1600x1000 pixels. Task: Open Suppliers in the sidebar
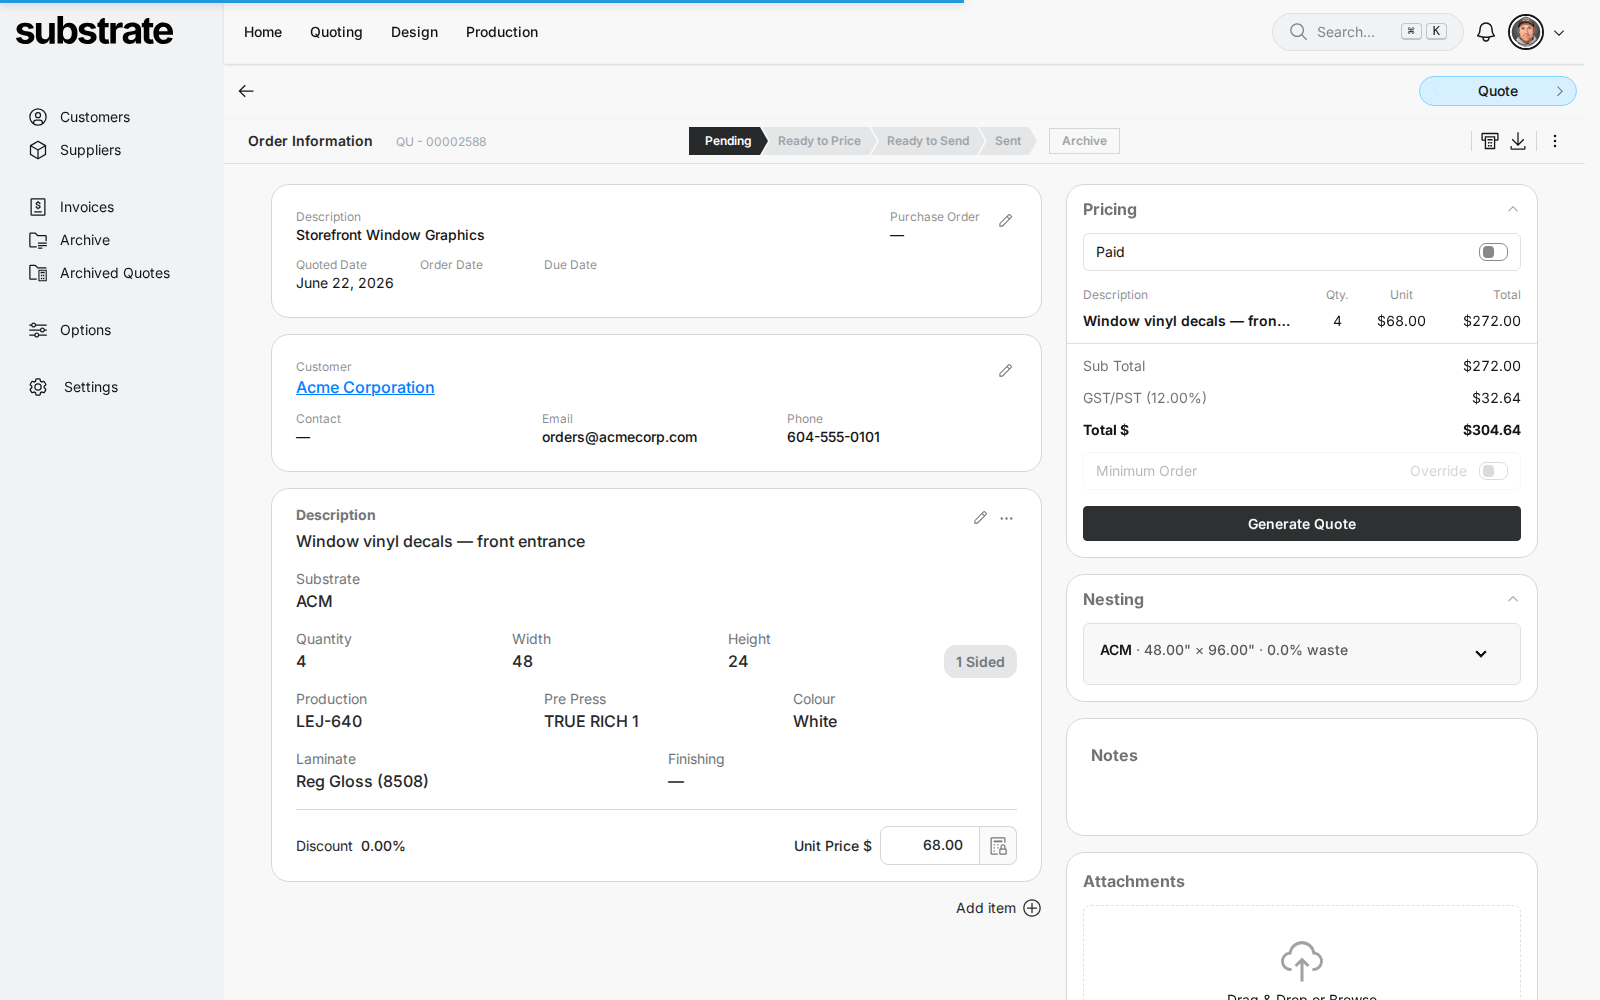pyautogui.click(x=76, y=150)
